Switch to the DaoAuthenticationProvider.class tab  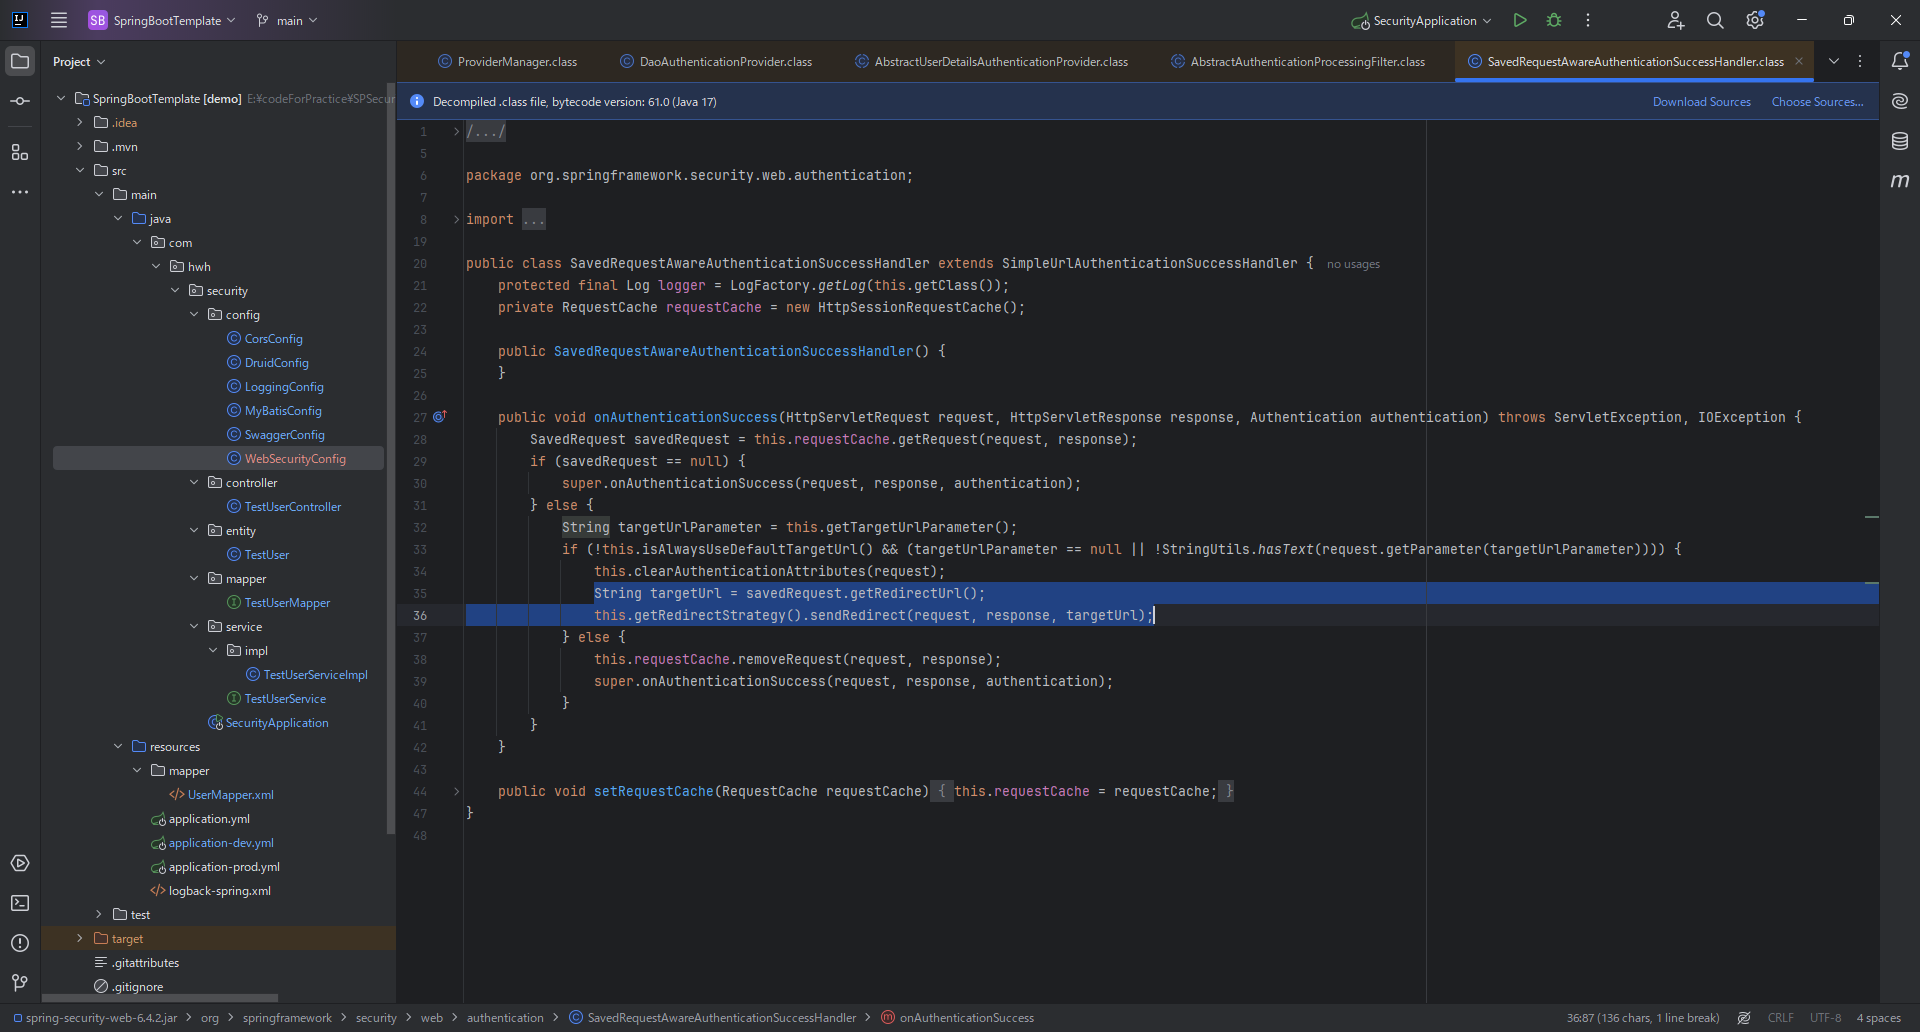point(716,62)
